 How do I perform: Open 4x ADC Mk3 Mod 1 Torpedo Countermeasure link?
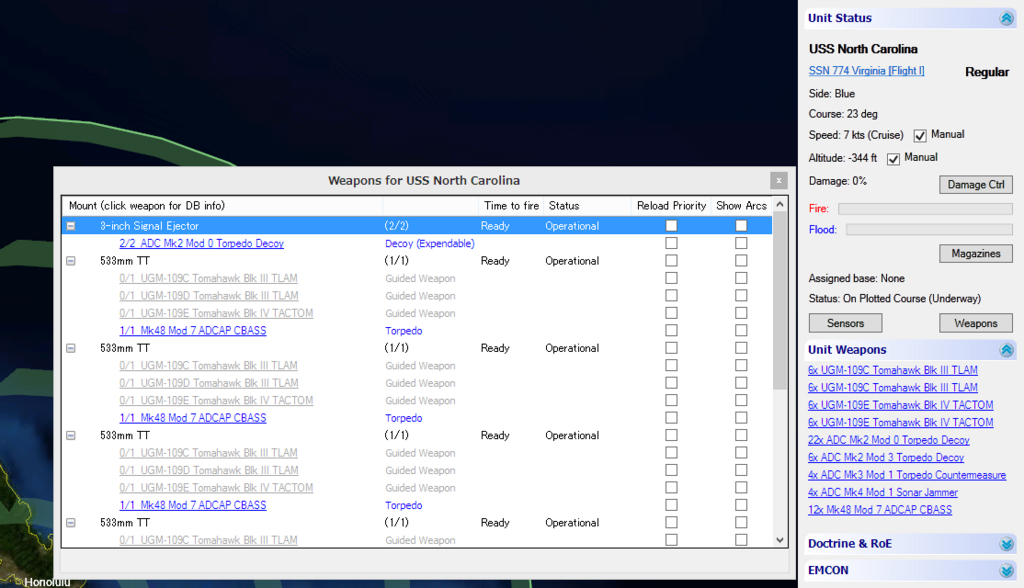907,475
